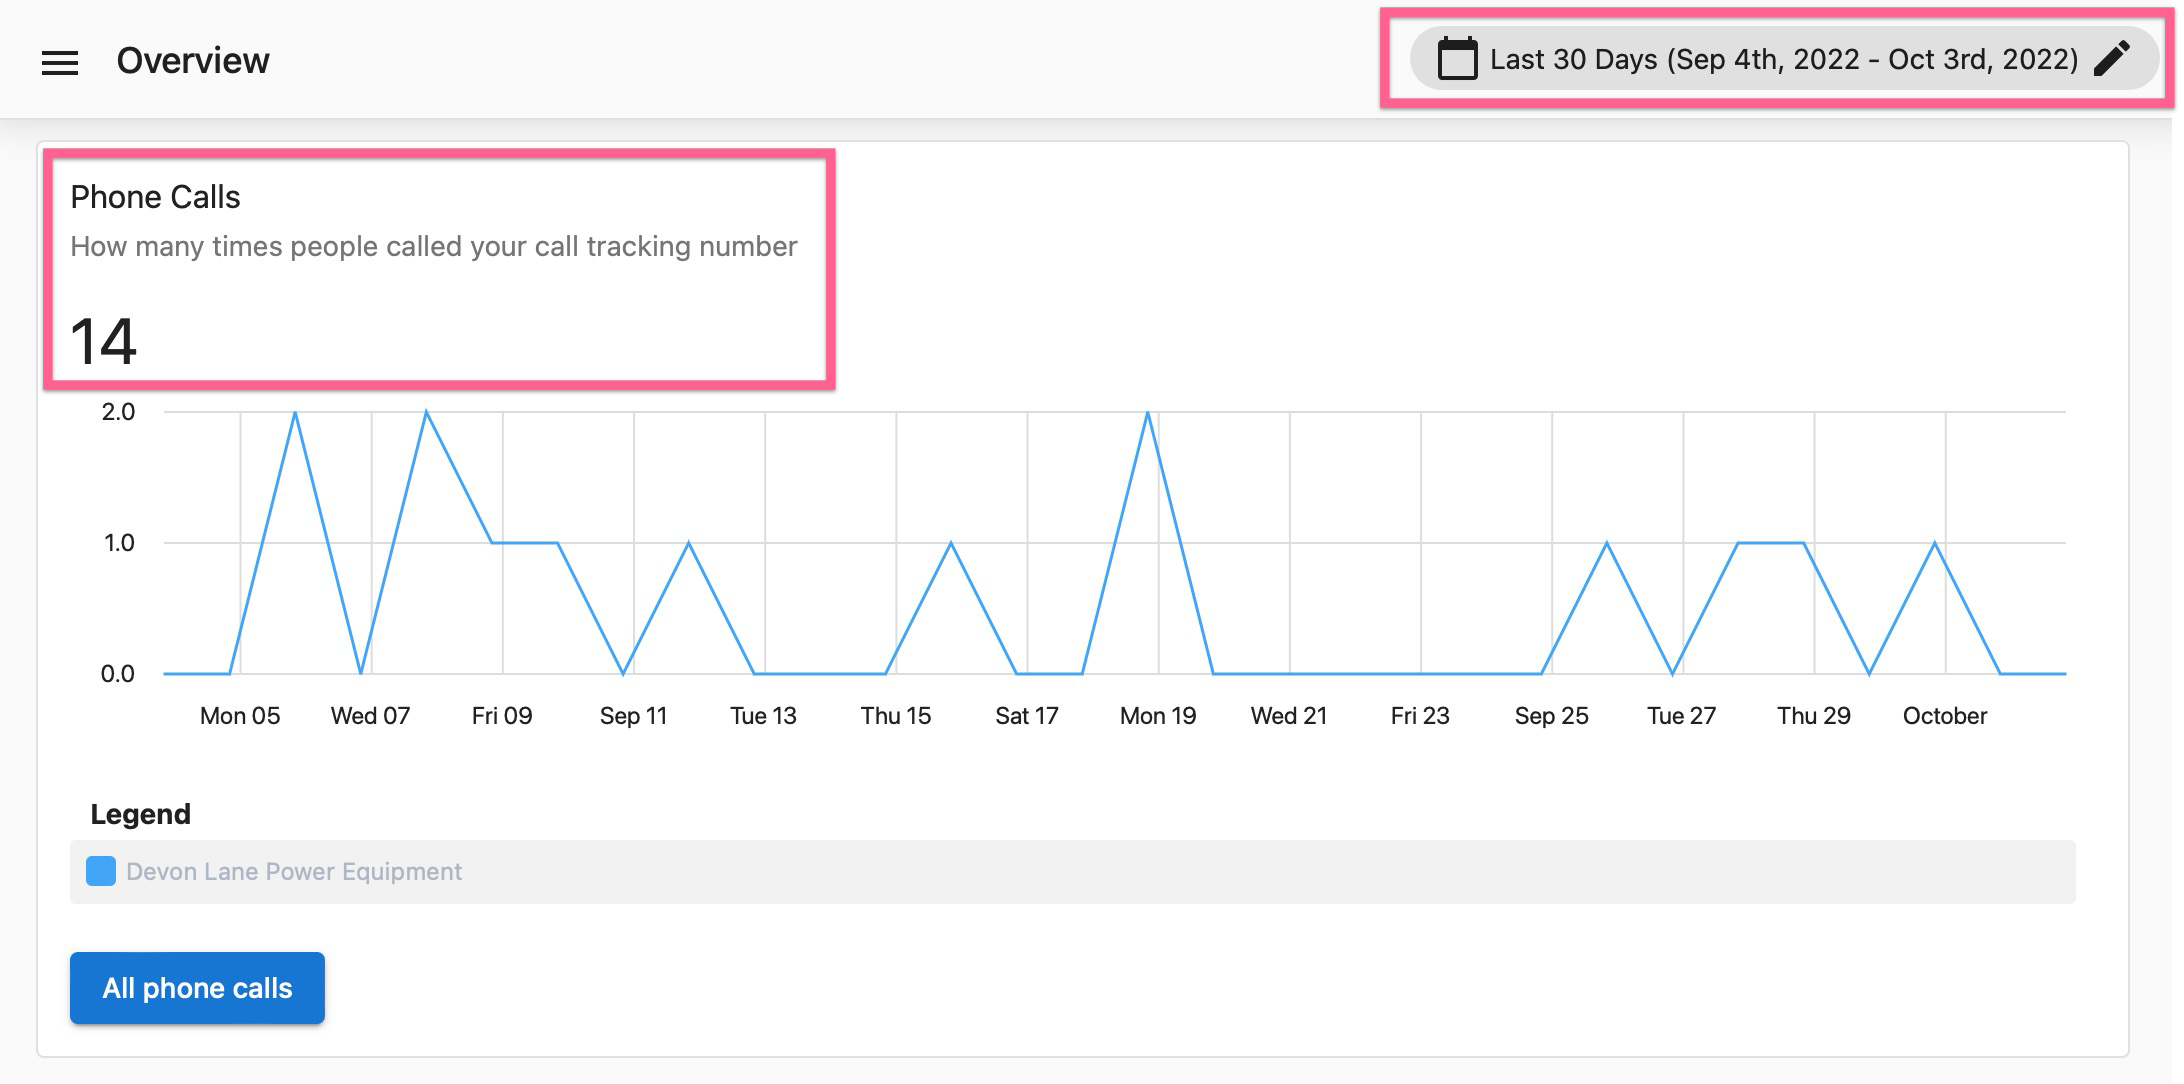The height and width of the screenshot is (1084, 2184).
Task: Click the Sep 11 axis label
Action: (x=633, y=716)
